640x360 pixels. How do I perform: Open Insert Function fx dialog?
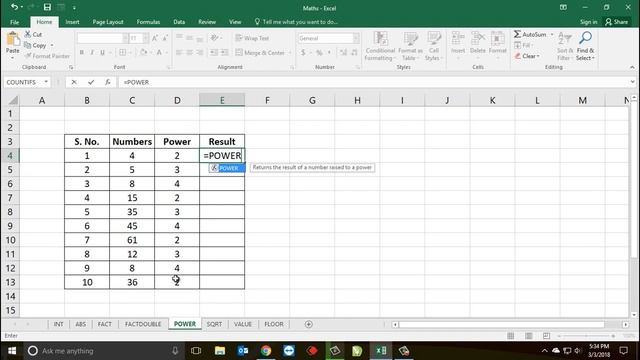108,82
